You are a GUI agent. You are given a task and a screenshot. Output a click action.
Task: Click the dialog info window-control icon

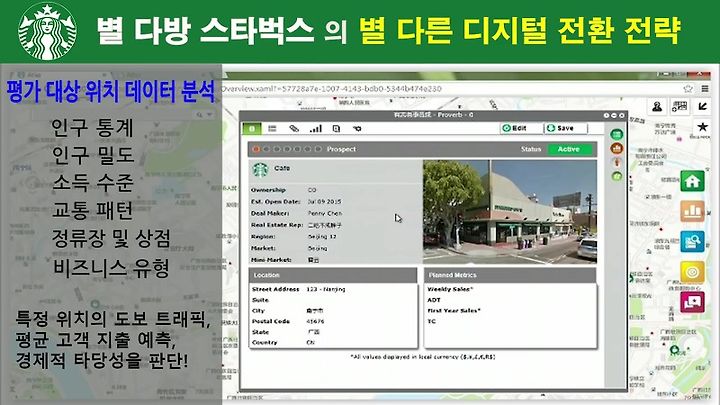pyautogui.click(x=606, y=115)
